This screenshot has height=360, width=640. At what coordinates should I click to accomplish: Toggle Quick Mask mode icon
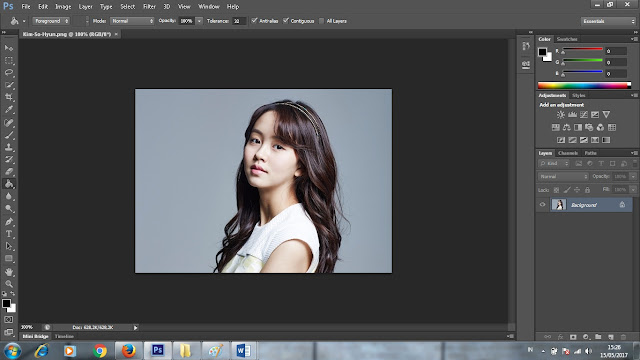pos(9,320)
